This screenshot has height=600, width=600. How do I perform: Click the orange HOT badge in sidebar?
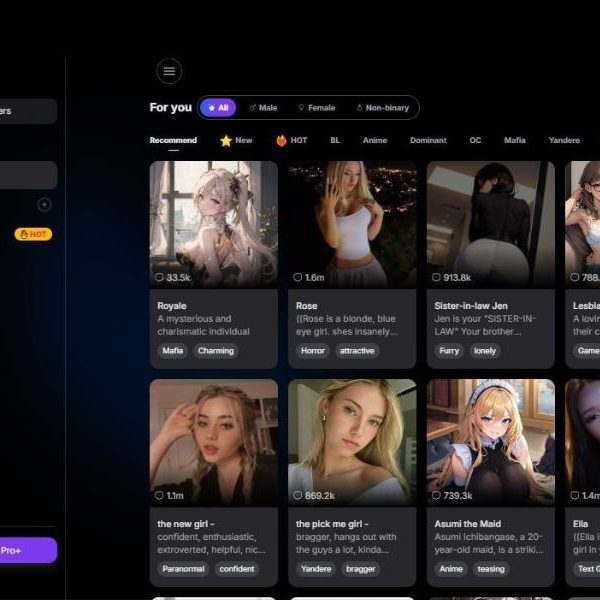click(33, 234)
